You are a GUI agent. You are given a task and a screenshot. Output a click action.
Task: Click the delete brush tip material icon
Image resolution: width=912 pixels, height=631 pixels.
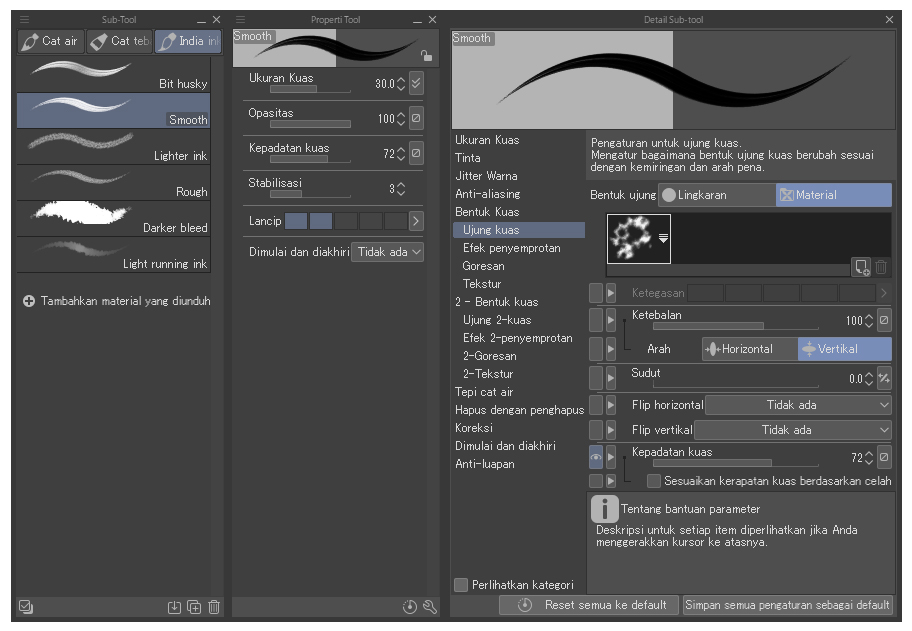881,266
